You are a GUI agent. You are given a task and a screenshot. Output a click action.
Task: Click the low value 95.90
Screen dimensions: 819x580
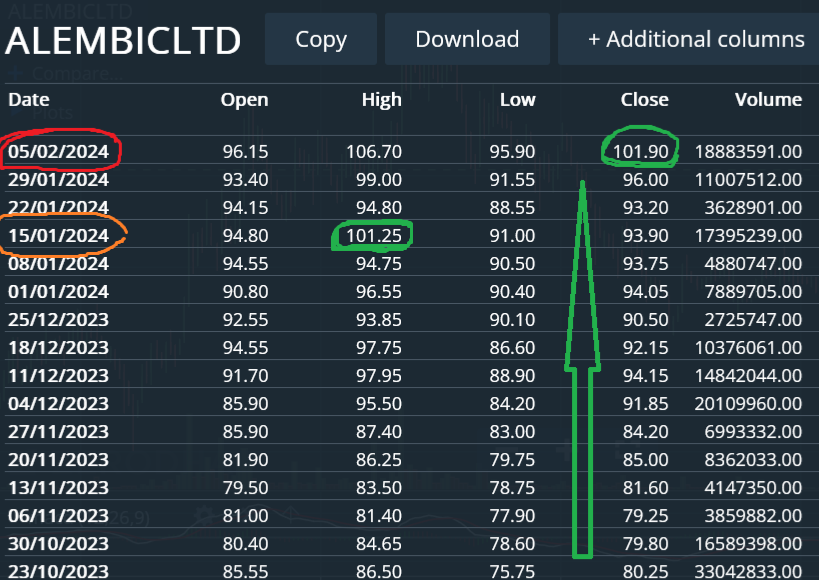coord(512,152)
